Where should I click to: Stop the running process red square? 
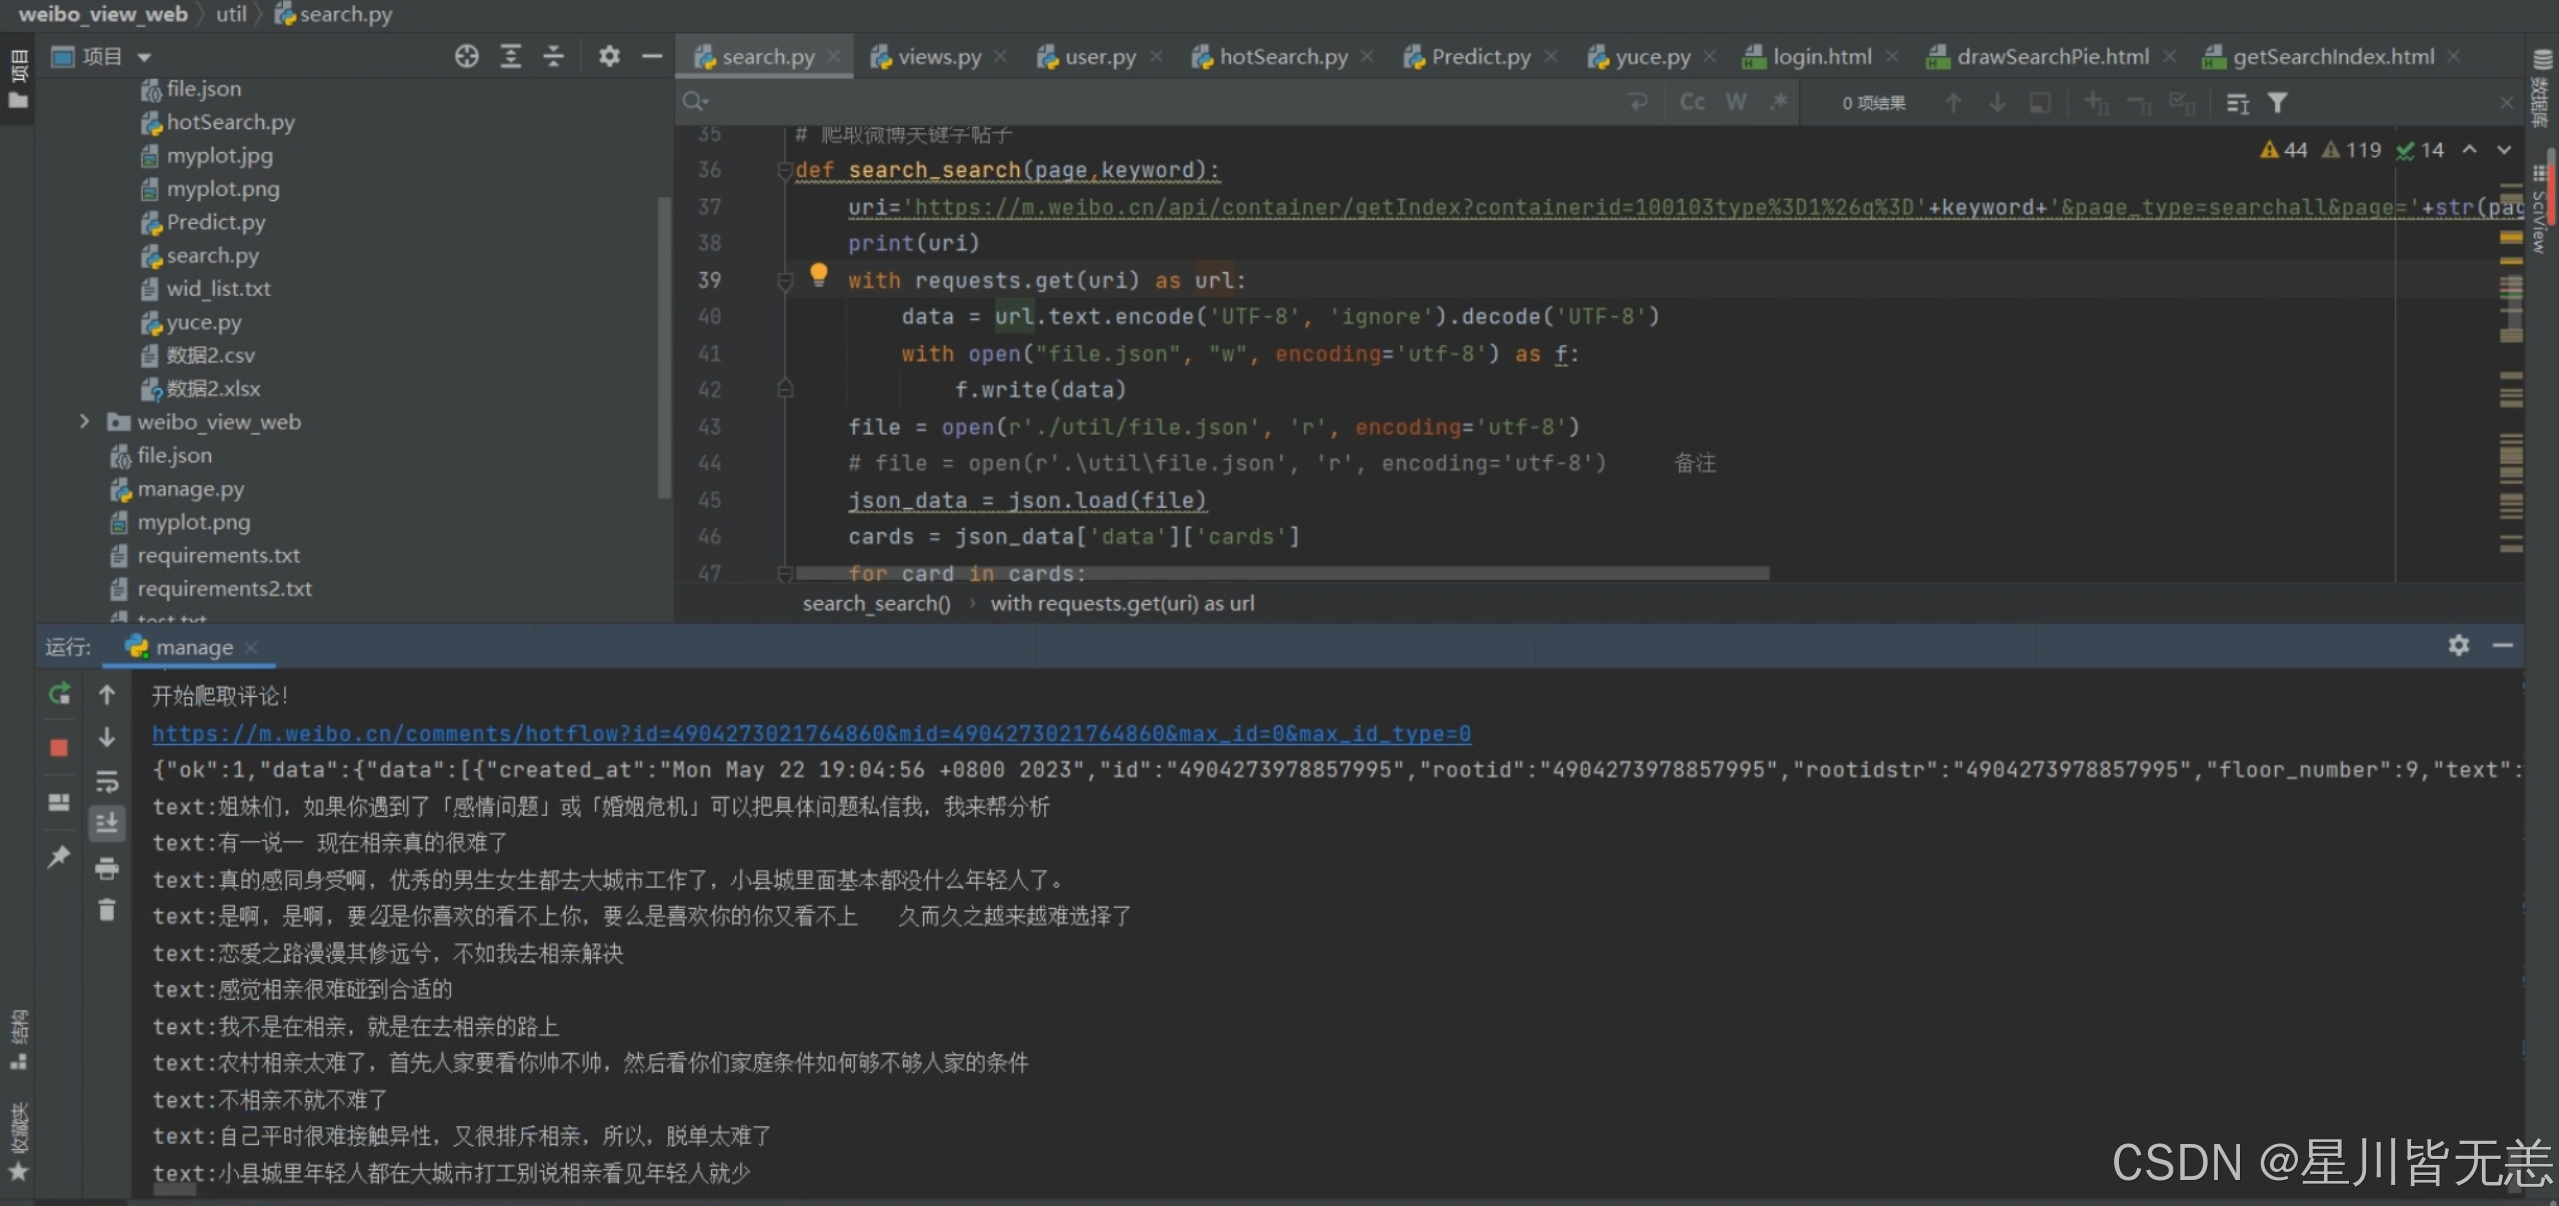coord(59,748)
